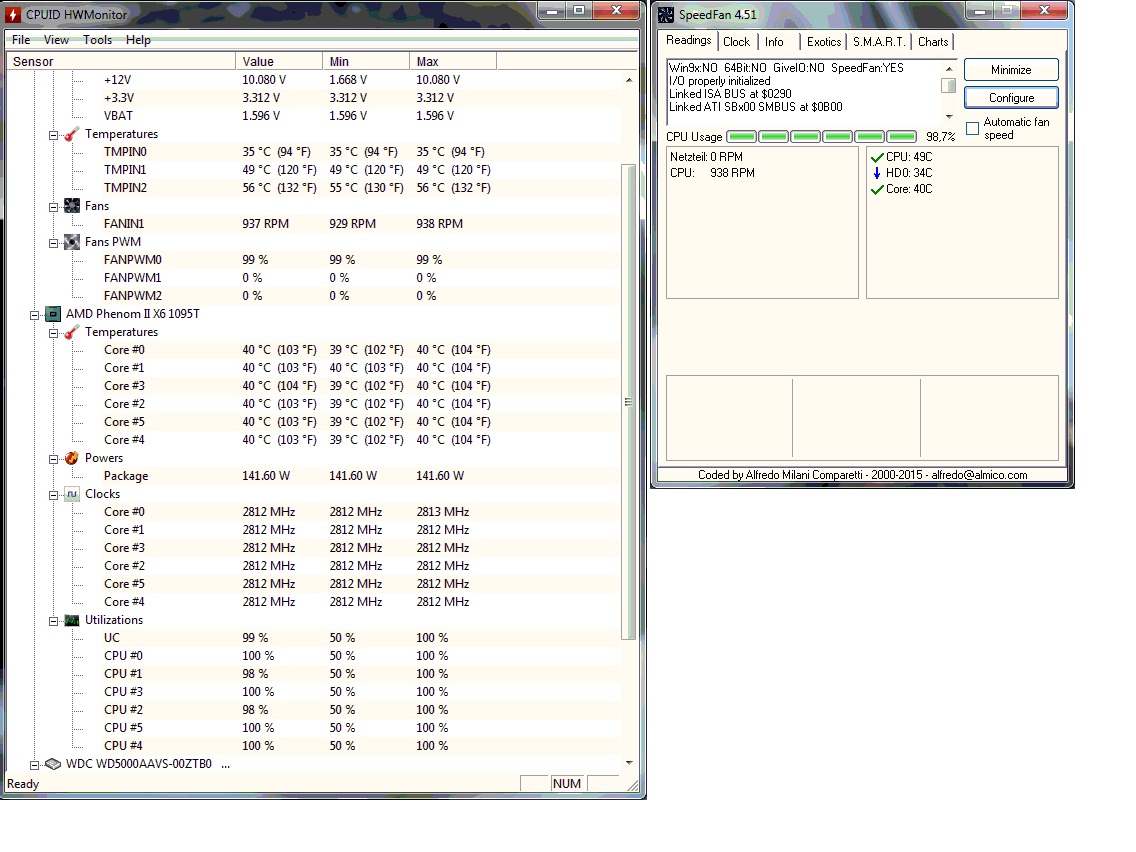Select the UC utilization row

coord(314,638)
